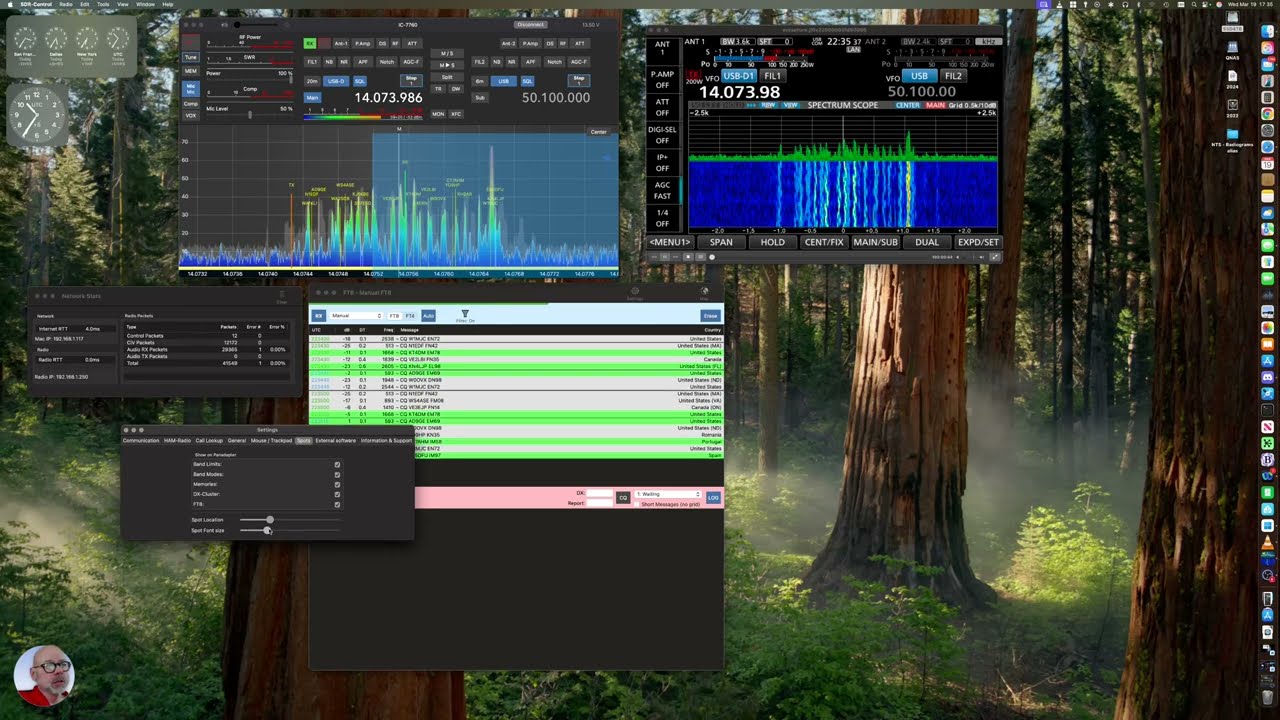Screen dimensions: 1280x720
Task: Click Erase in FT8 window
Action: (x=710, y=316)
